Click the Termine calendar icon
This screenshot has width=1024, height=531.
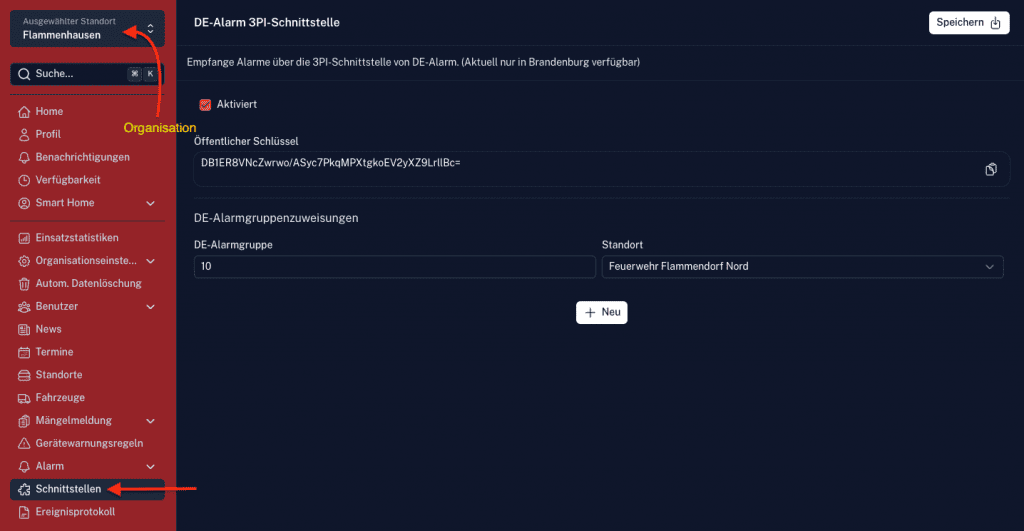[25, 352]
